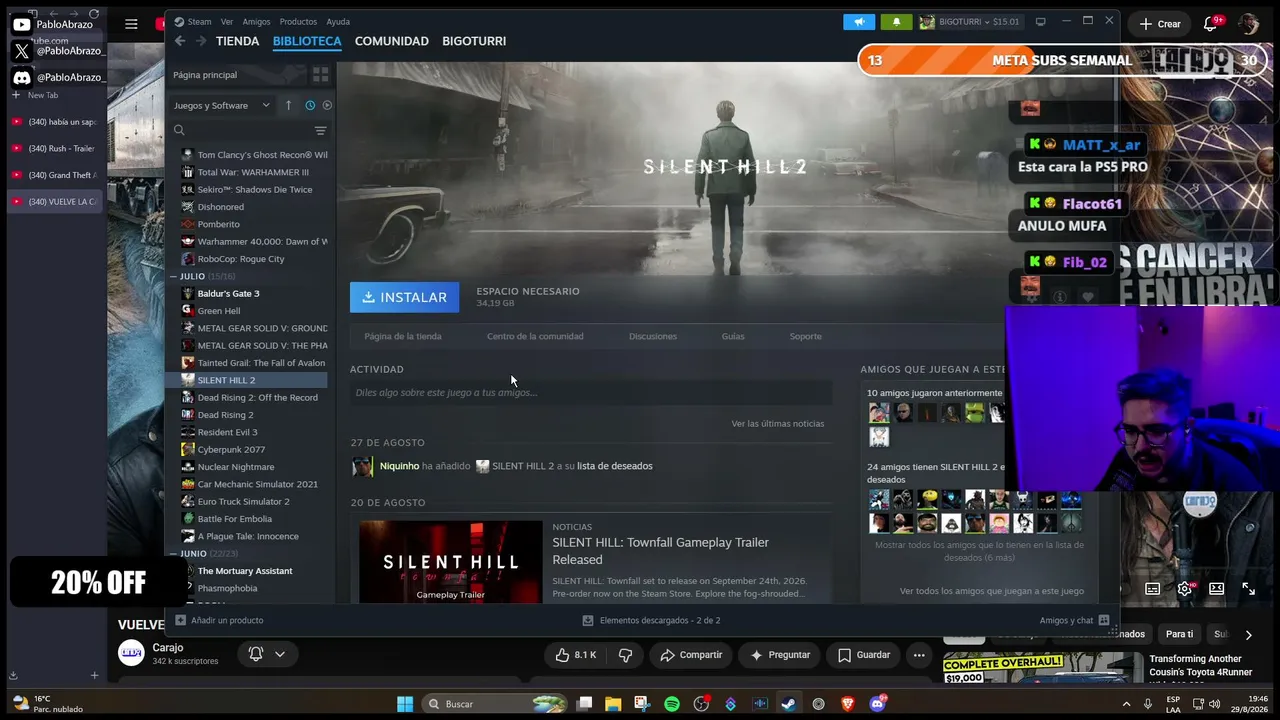1280x720 pixels.
Task: Click the Steam forward navigation arrow
Action: point(201,41)
